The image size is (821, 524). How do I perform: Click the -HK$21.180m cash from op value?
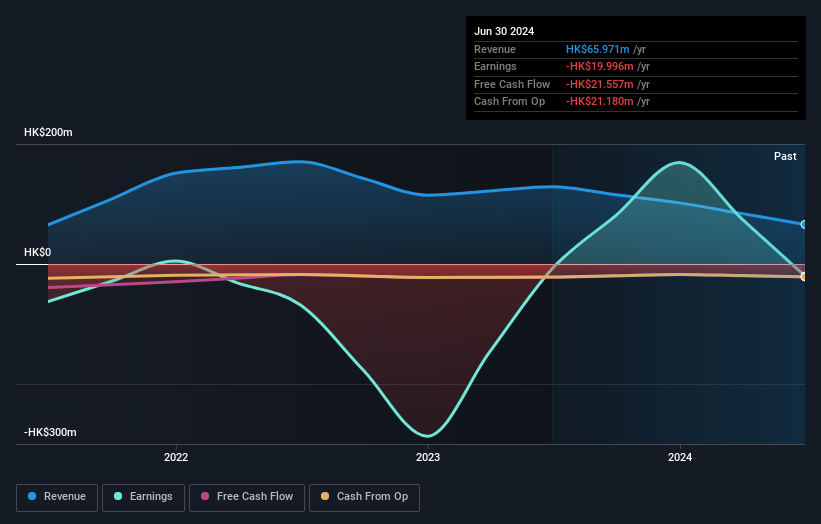pos(600,102)
